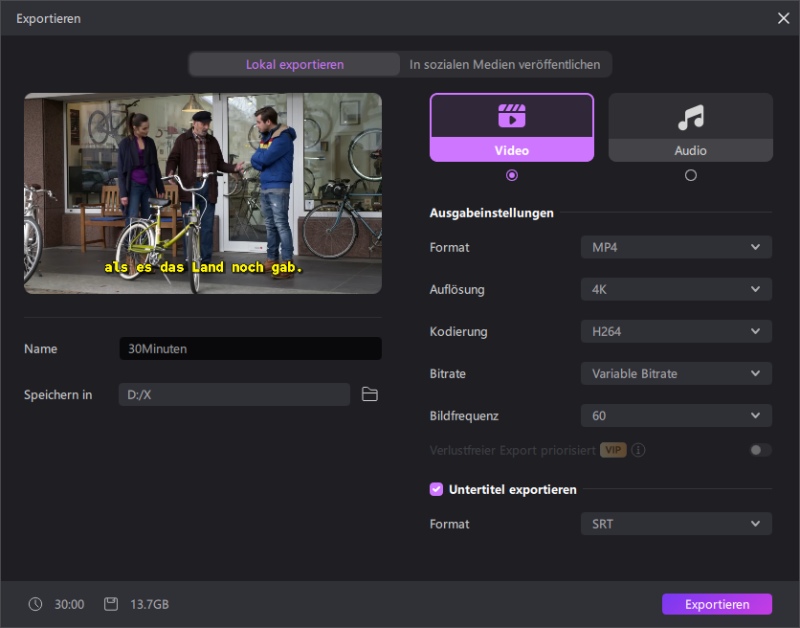Screen dimensions: 800x628
Task: Expand the 4K Auflösung dropdown
Action: [x=676, y=289]
